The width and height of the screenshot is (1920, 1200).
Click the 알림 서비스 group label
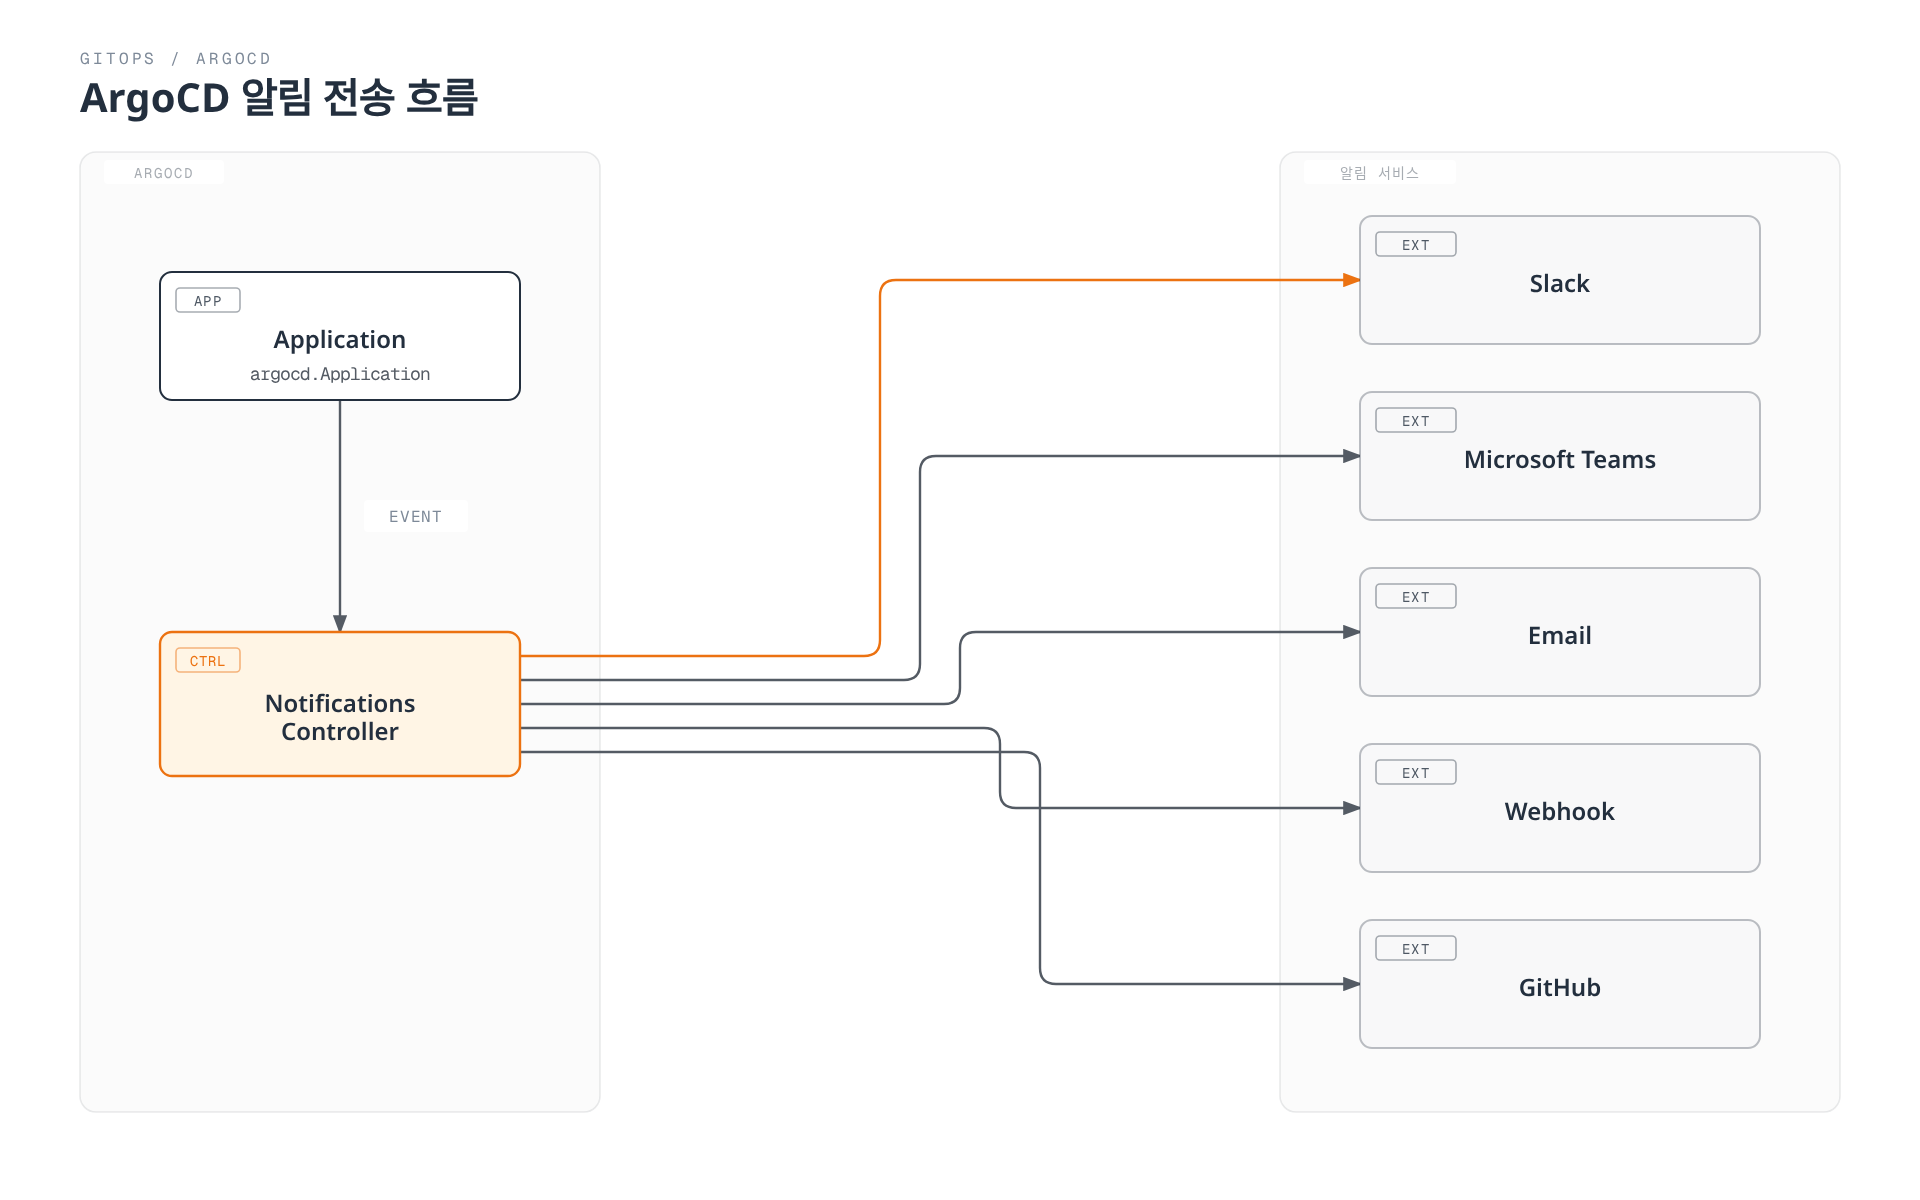1379,173
